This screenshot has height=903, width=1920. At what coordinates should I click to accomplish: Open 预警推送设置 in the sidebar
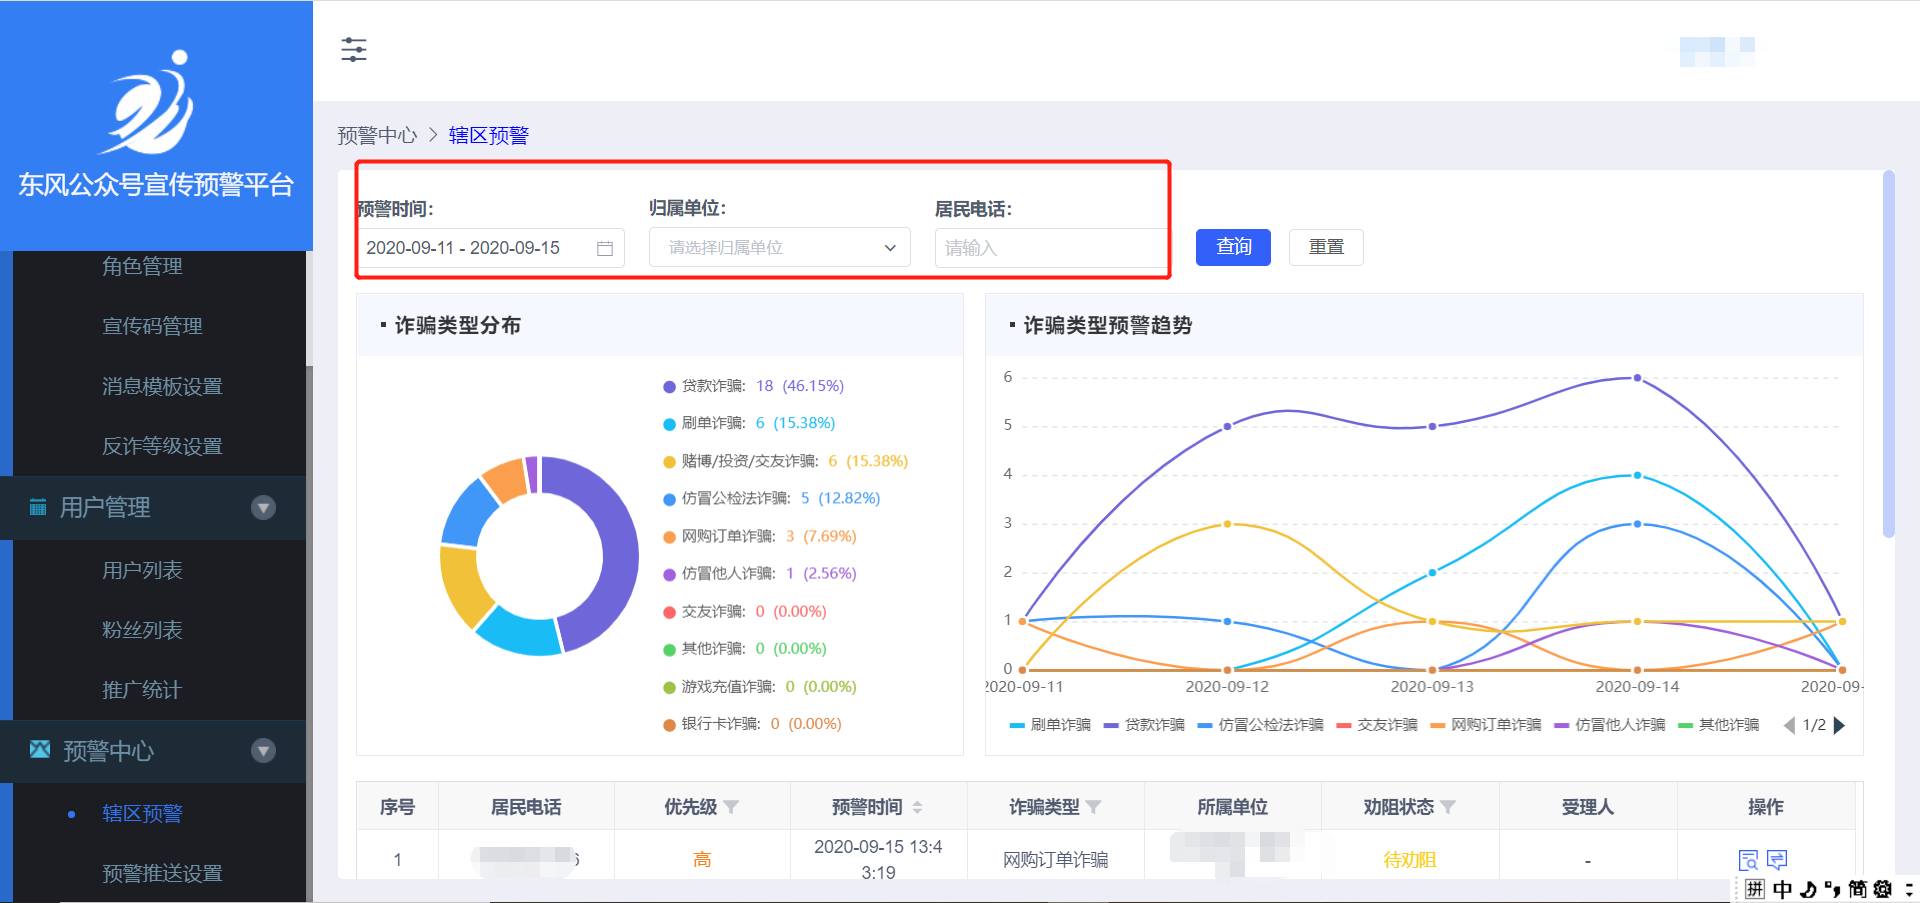tap(162, 873)
